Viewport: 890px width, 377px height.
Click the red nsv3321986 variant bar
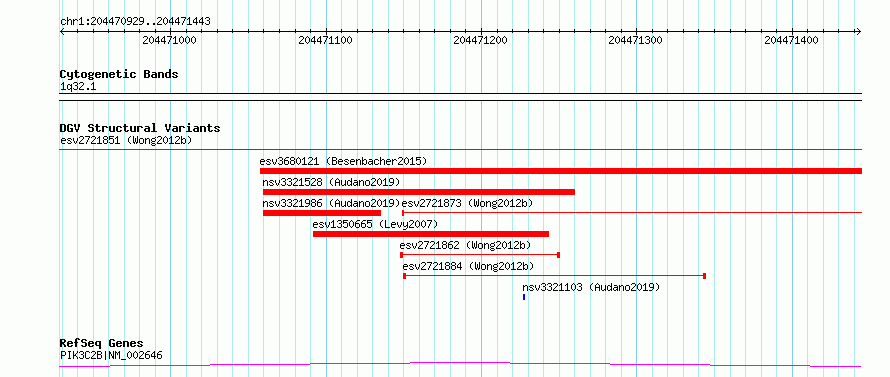coord(322,213)
